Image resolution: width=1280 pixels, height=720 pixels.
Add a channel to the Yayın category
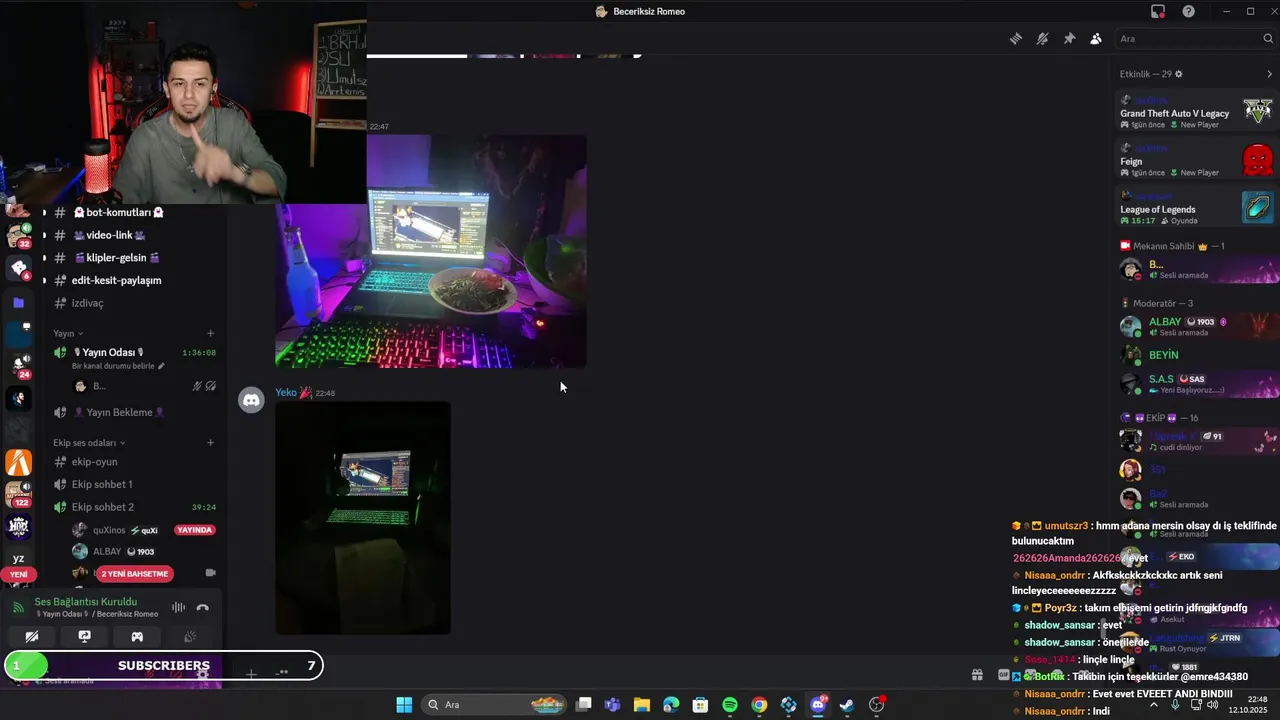pos(210,333)
